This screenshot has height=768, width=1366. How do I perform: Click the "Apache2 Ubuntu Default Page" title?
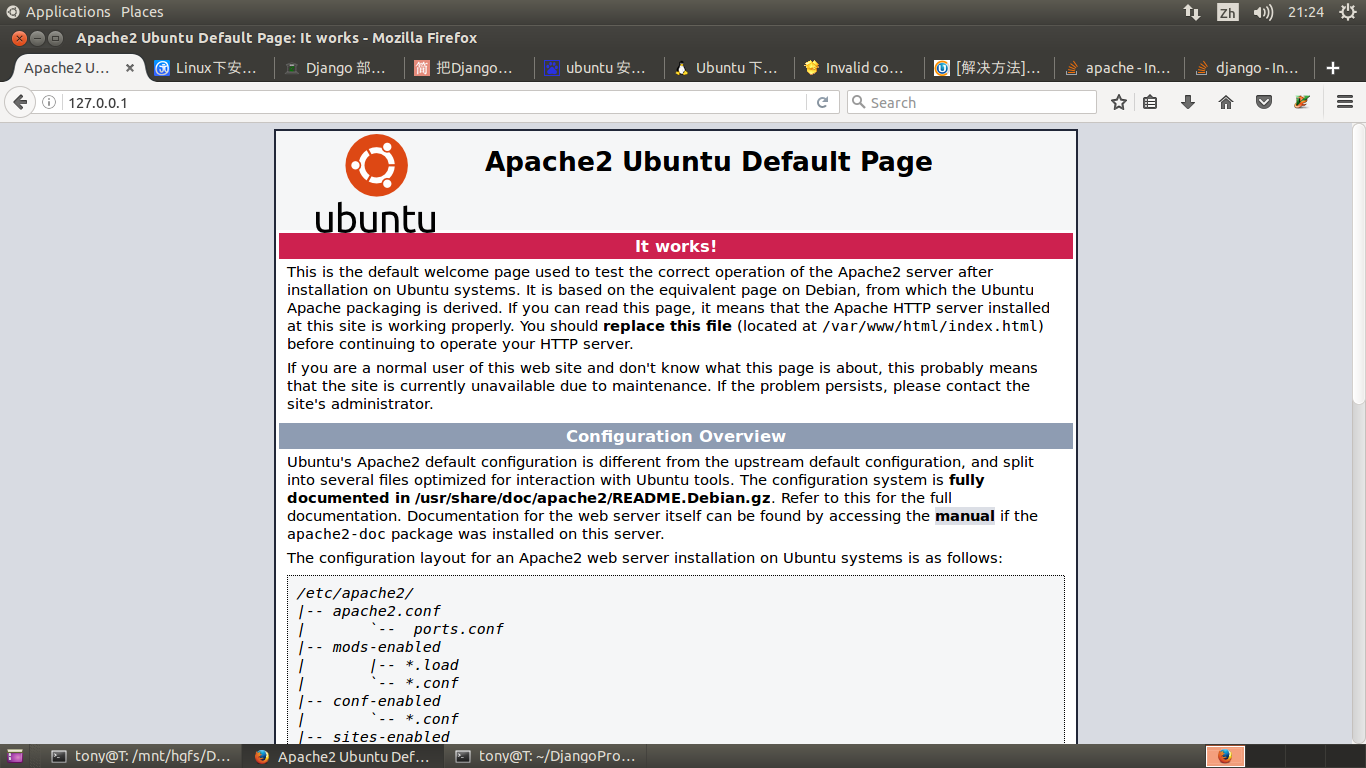709,162
